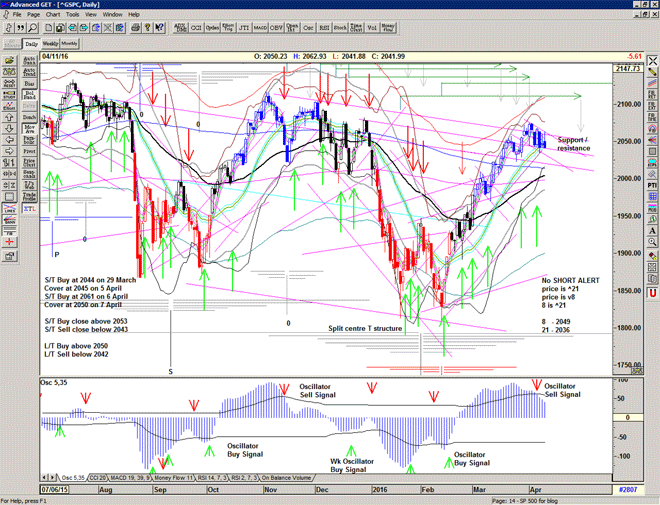Switch to the Monthly timeframe

point(69,44)
